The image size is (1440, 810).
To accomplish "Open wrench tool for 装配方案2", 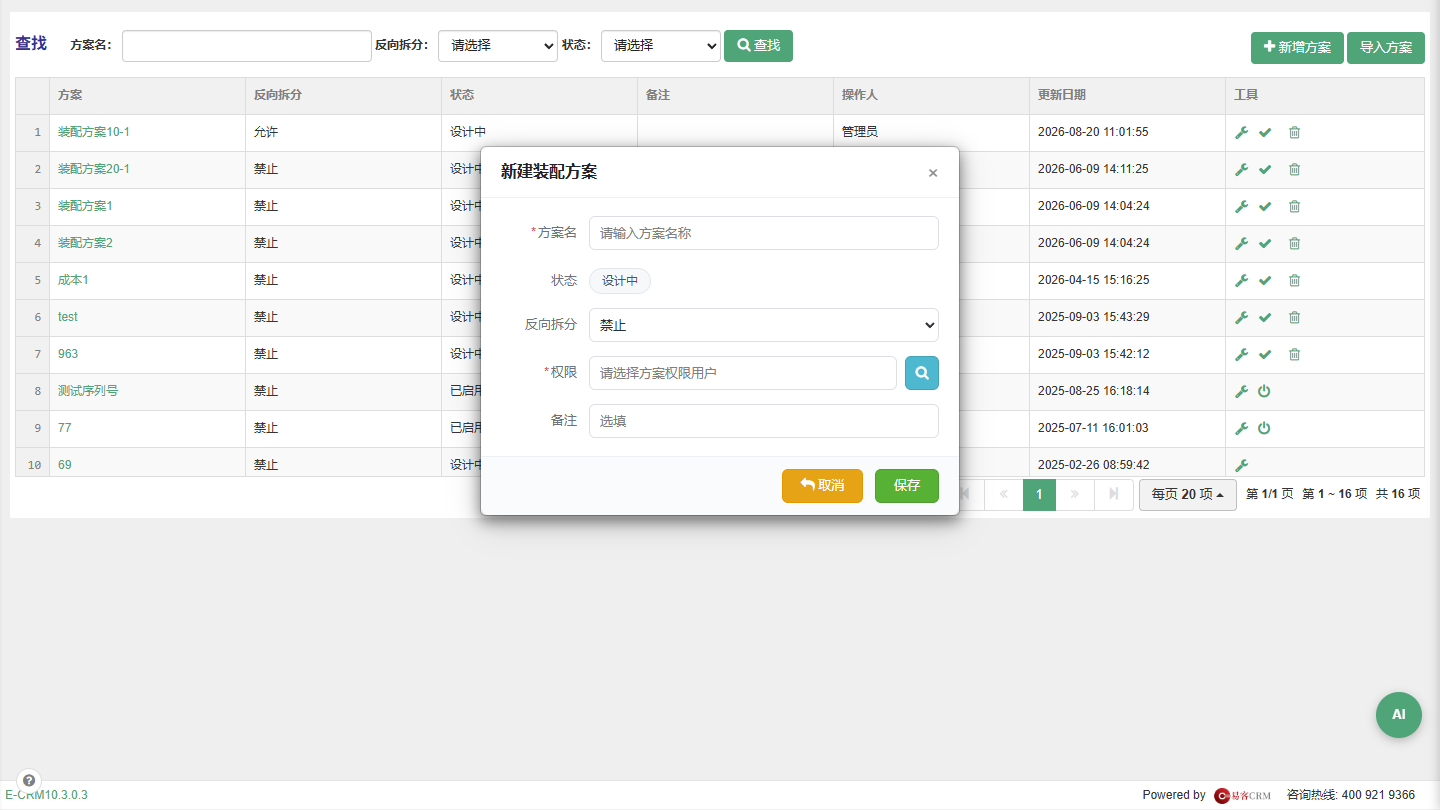I will coord(1241,243).
